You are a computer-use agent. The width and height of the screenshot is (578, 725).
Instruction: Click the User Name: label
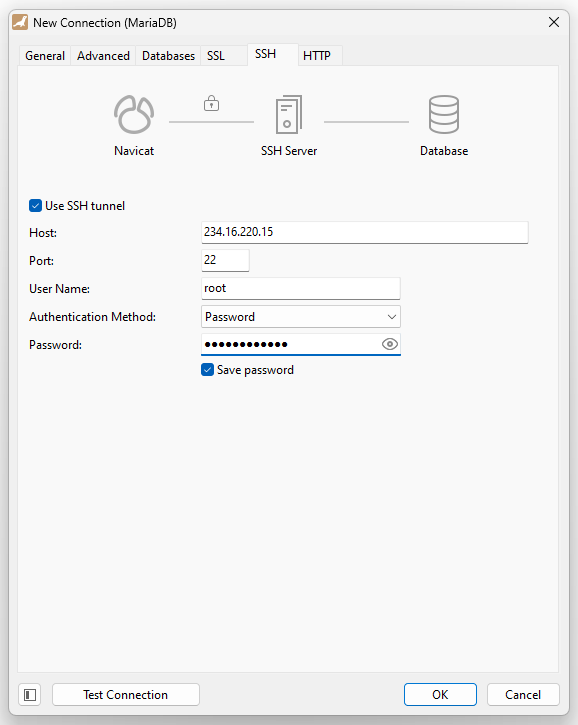59,289
